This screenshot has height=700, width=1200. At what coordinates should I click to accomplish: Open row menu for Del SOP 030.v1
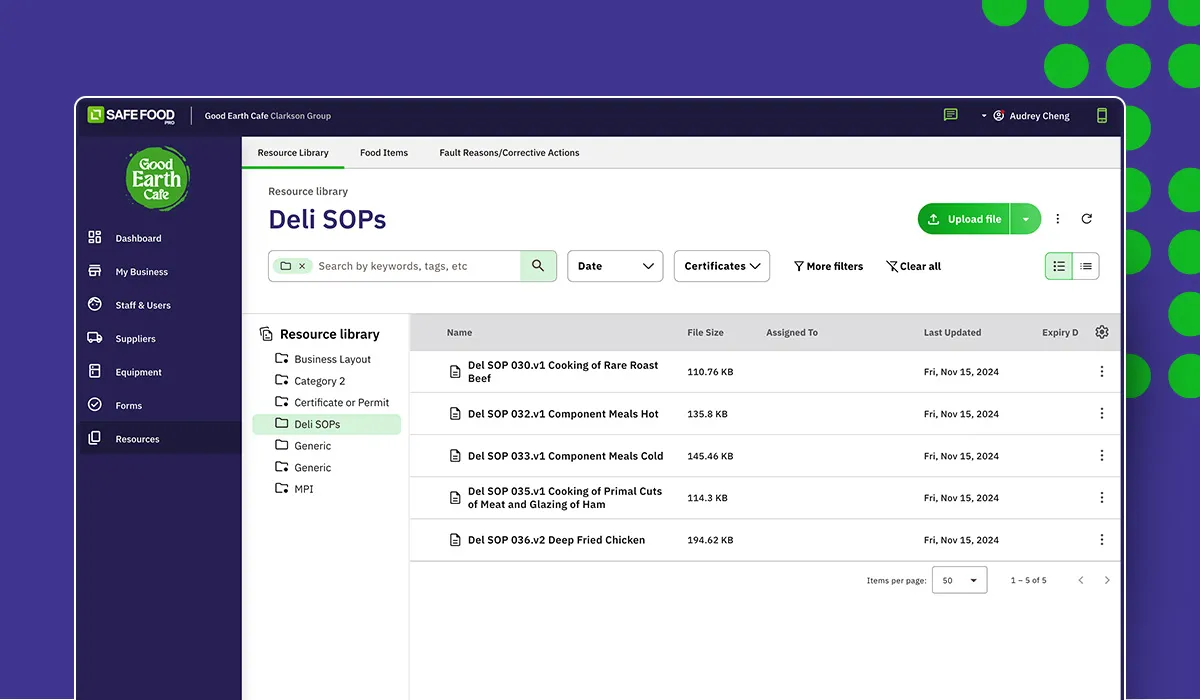pos(1102,372)
